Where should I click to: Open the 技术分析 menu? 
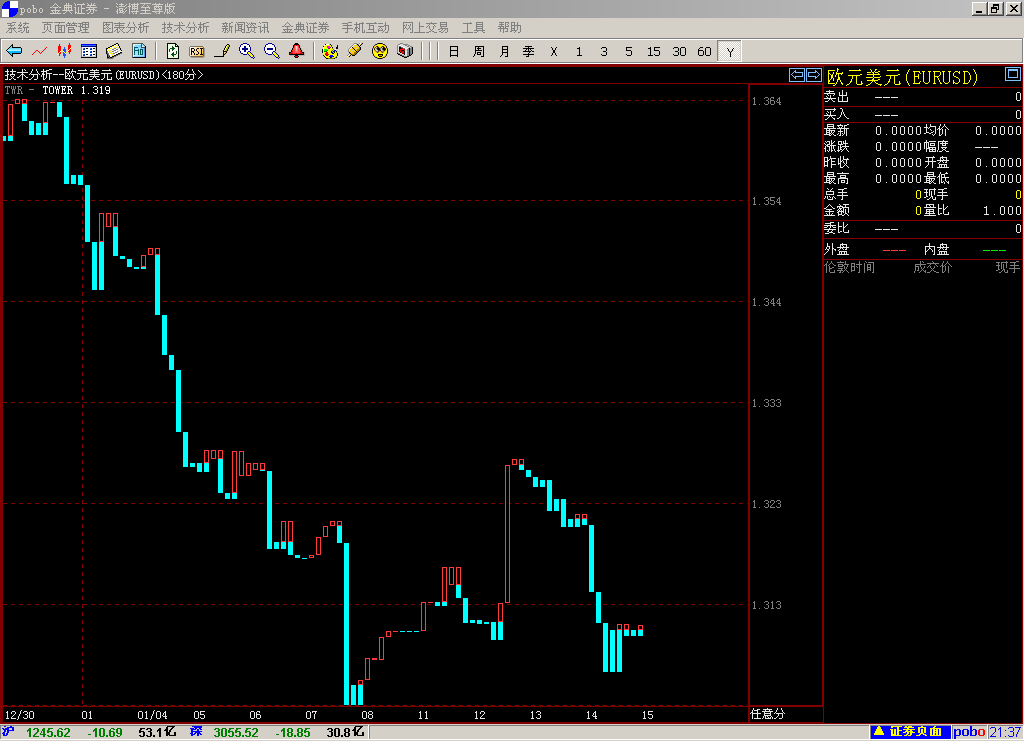tap(185, 27)
